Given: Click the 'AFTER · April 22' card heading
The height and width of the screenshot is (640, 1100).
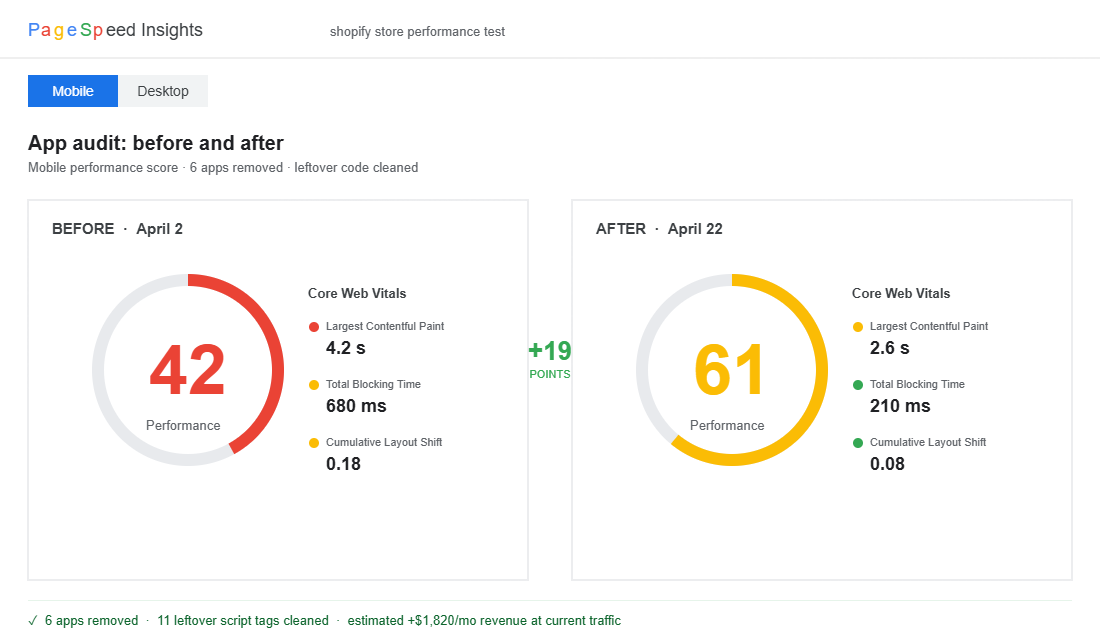Looking at the screenshot, I should pos(659,229).
